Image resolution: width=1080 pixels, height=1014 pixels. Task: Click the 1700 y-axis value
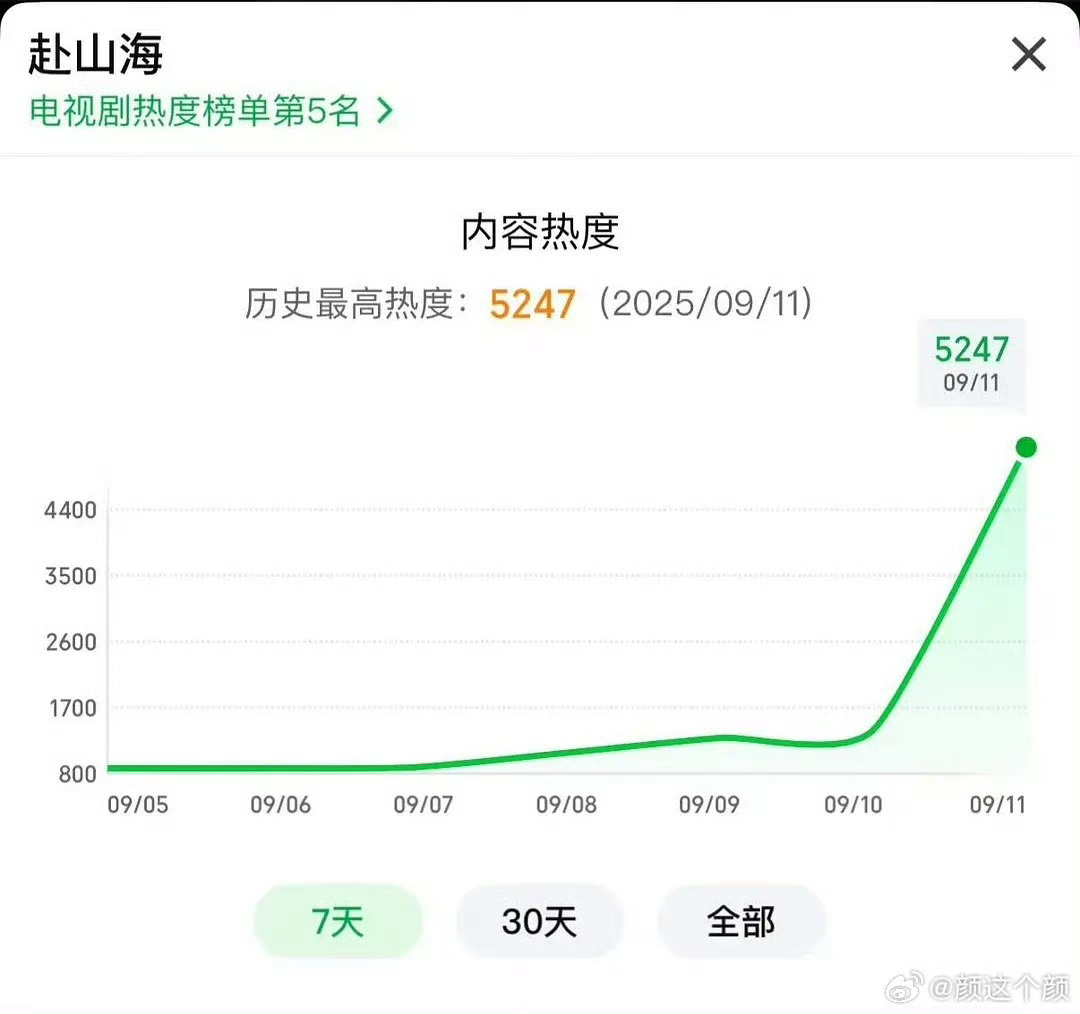[x=72, y=708]
